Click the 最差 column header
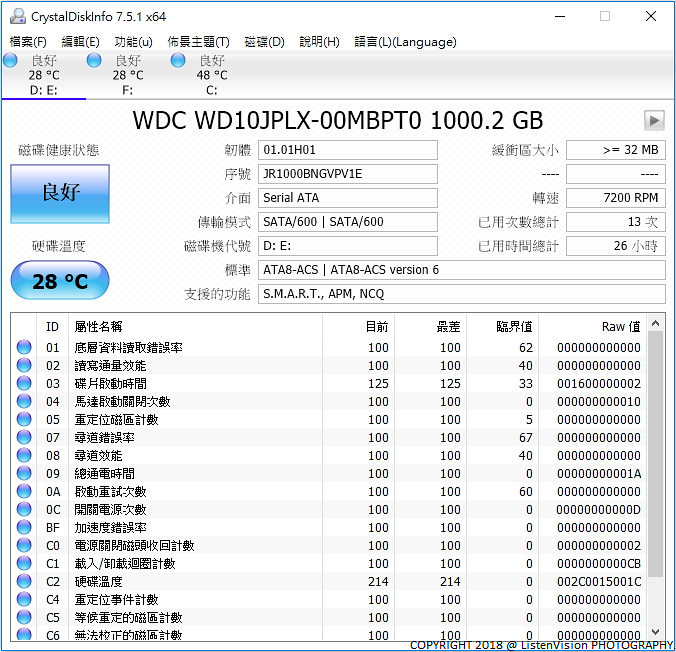Screen dimensions: 676x652 (x=431, y=326)
